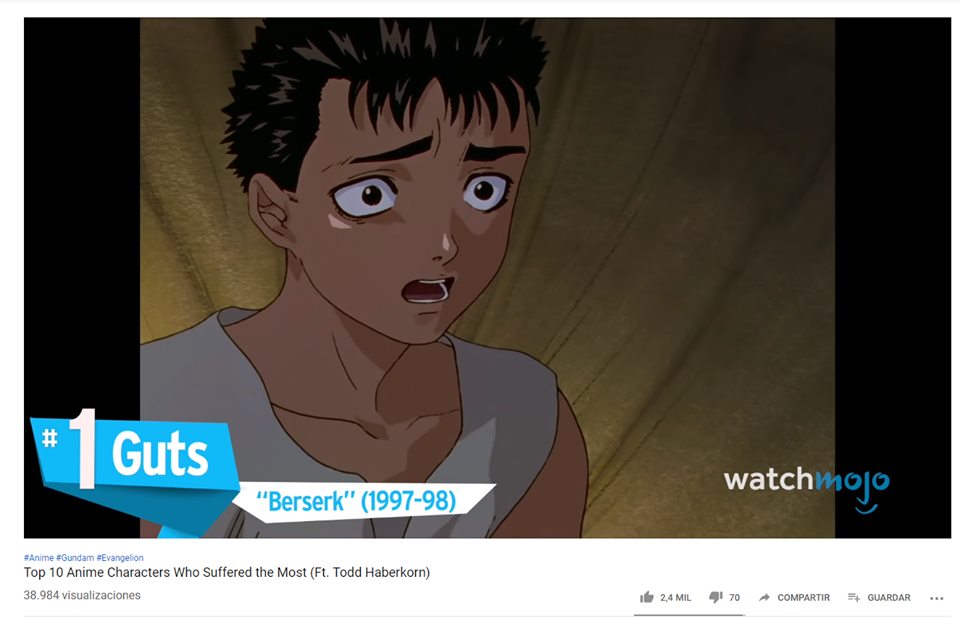Click the 2,4 MIL like count
The height and width of the screenshot is (621, 960).
coord(675,597)
